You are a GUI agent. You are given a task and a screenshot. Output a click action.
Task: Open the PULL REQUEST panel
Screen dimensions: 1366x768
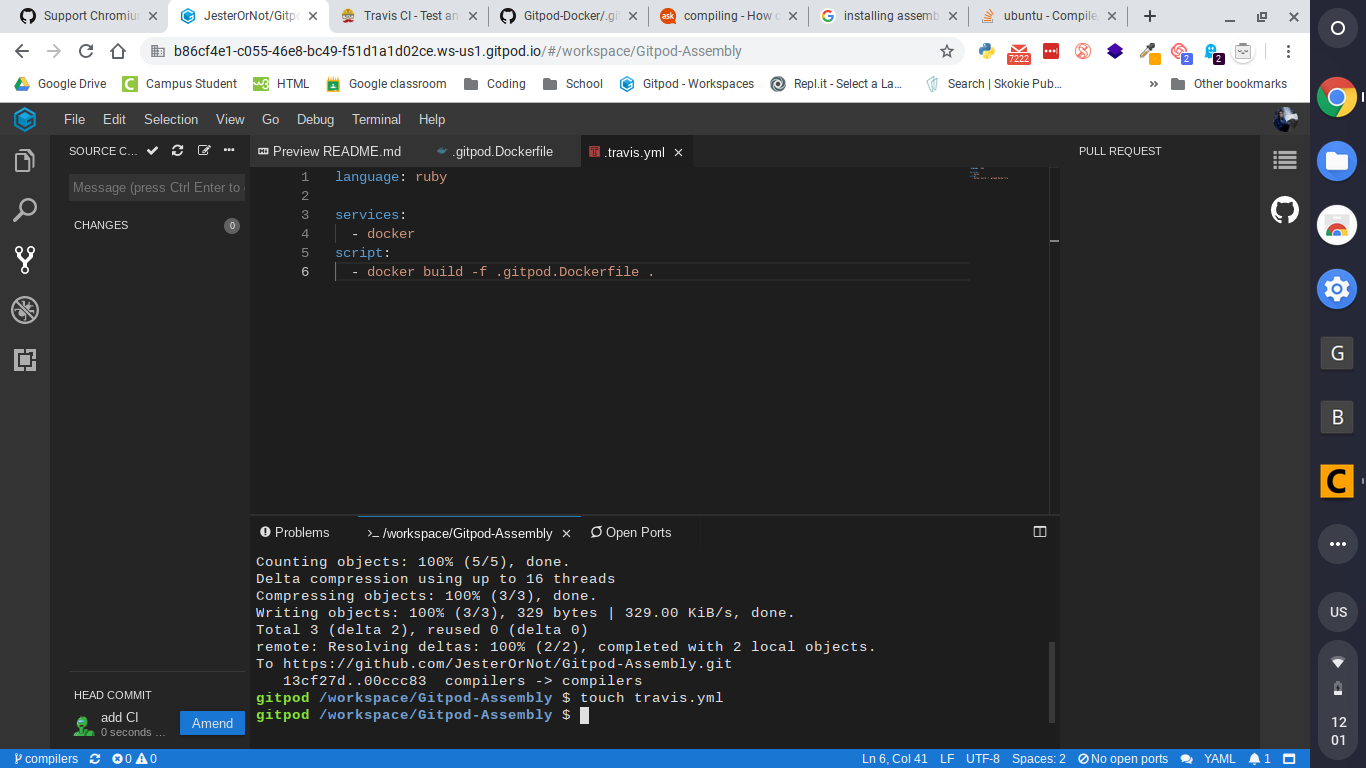(x=1119, y=151)
